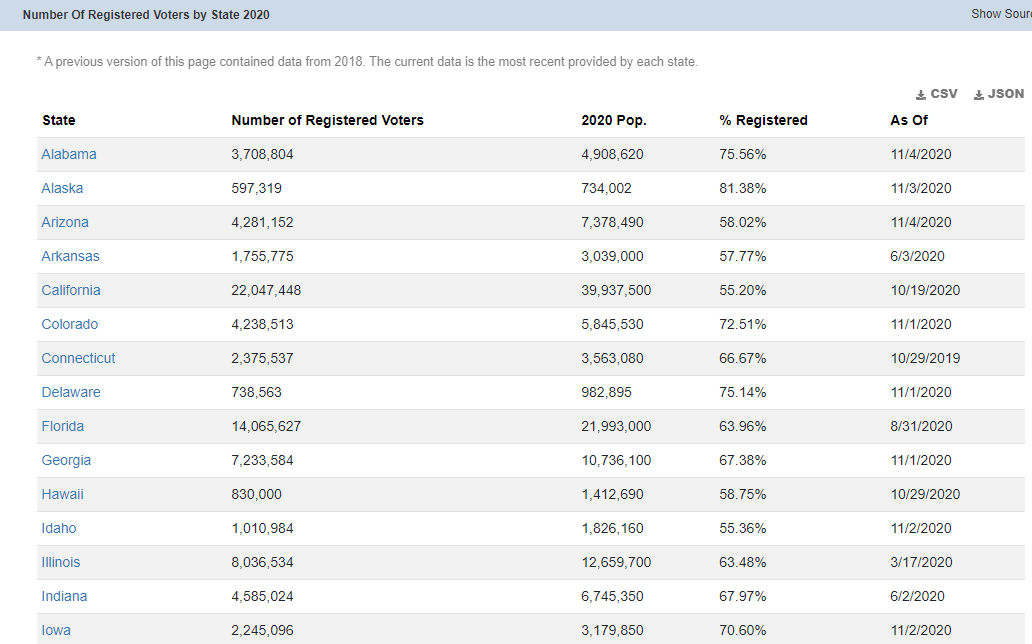Open the Delaware state link
Image resolution: width=1032 pixels, height=644 pixels.
pyautogui.click(x=71, y=392)
